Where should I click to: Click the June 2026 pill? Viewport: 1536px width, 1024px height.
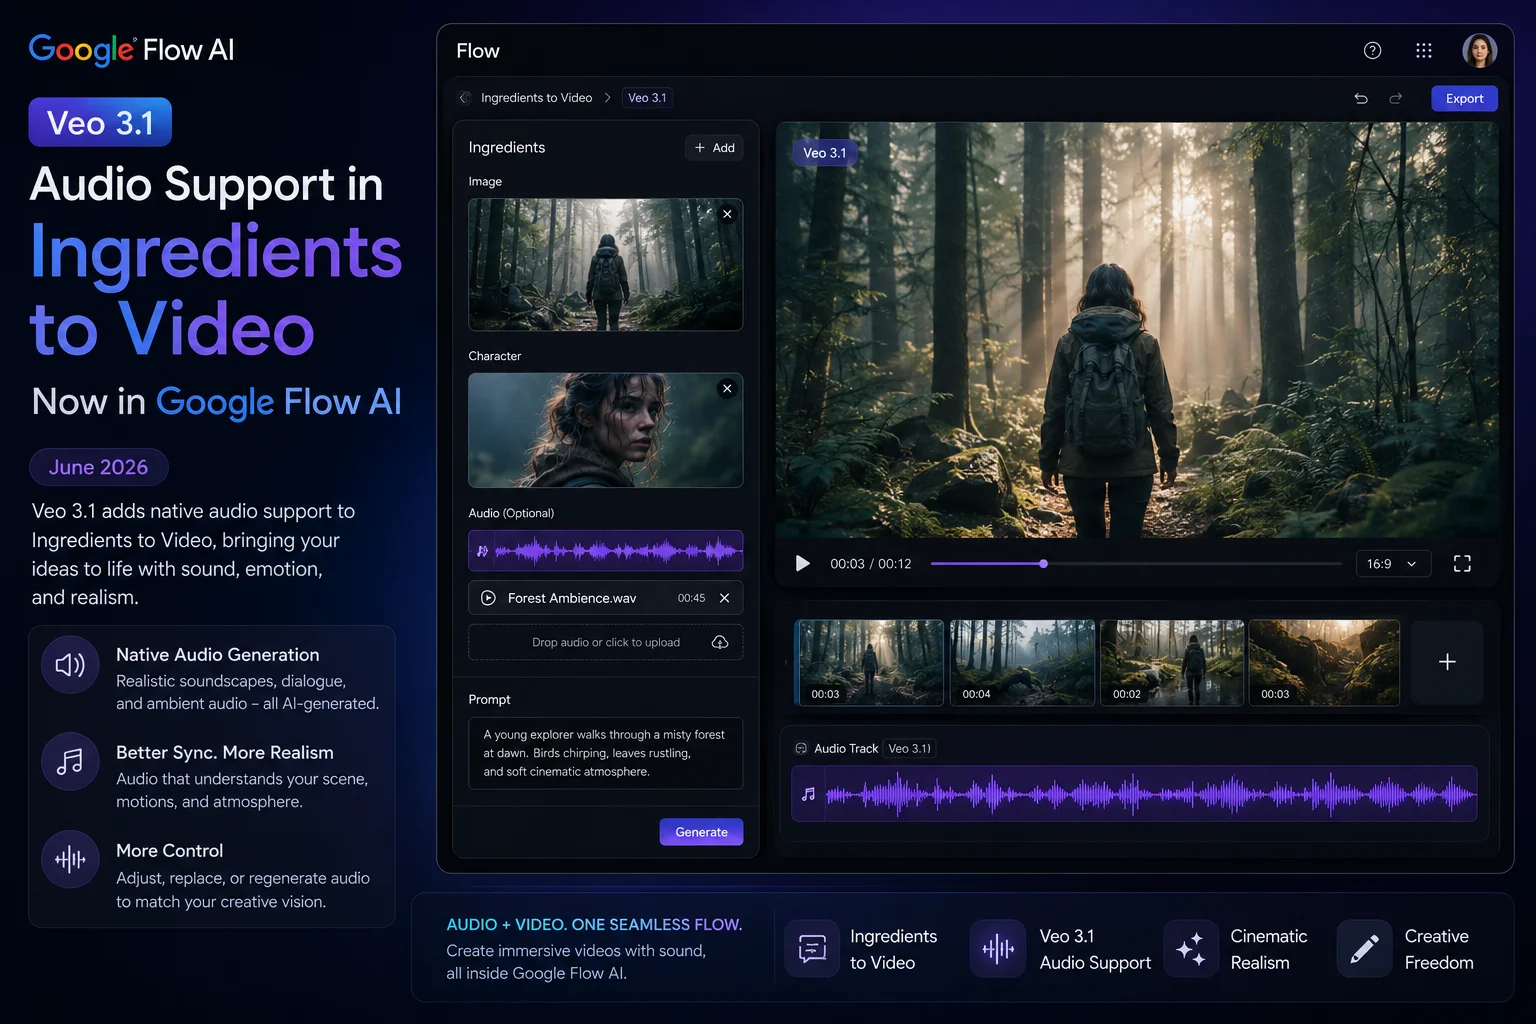98,467
